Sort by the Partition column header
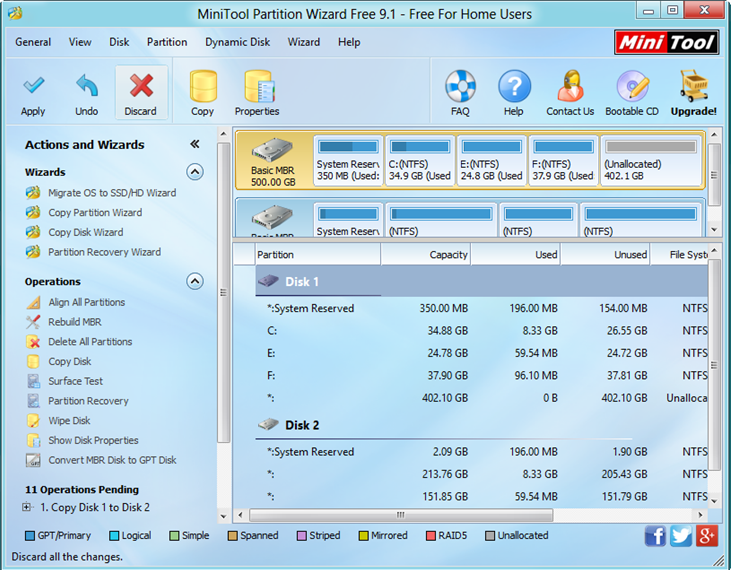The height and width of the screenshot is (570, 731). (x=318, y=254)
